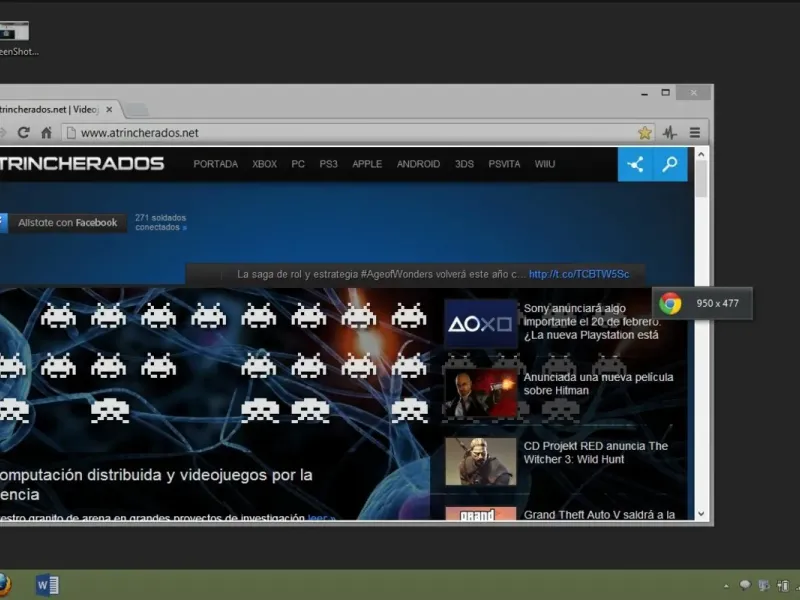This screenshot has height=600, width=800.
Task: Open the PS3 section
Action: click(x=329, y=164)
